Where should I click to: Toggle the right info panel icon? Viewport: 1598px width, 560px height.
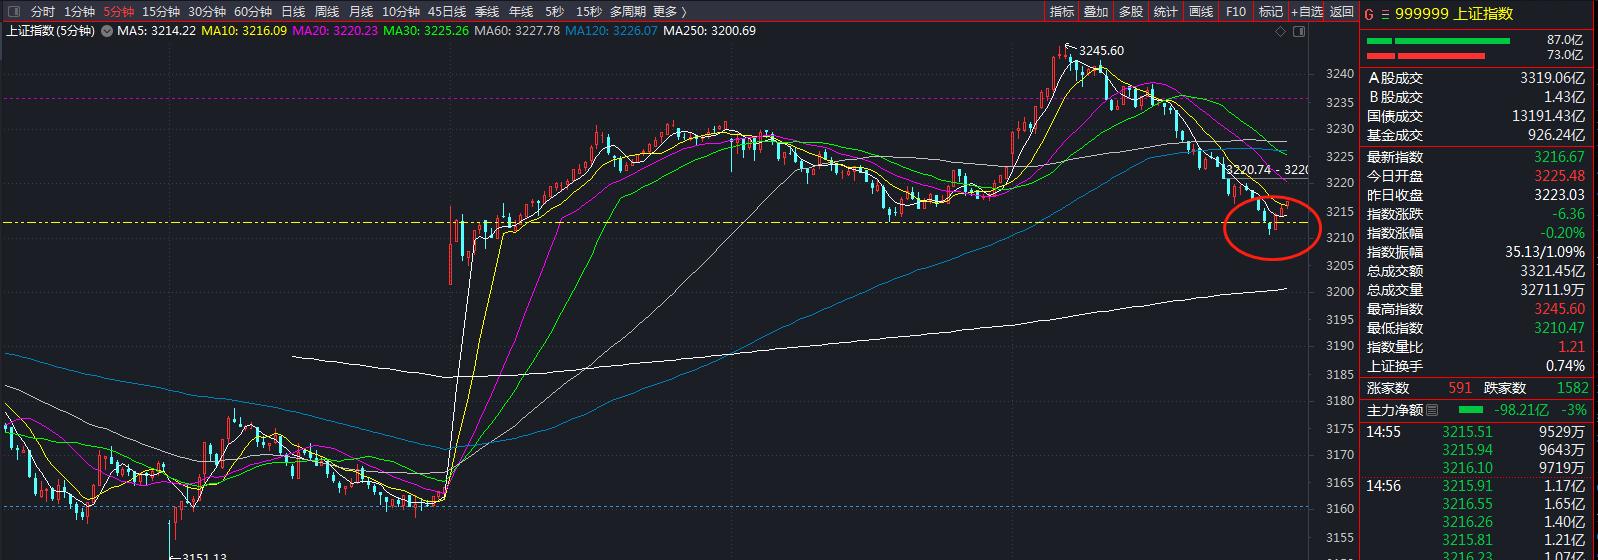(1298, 31)
